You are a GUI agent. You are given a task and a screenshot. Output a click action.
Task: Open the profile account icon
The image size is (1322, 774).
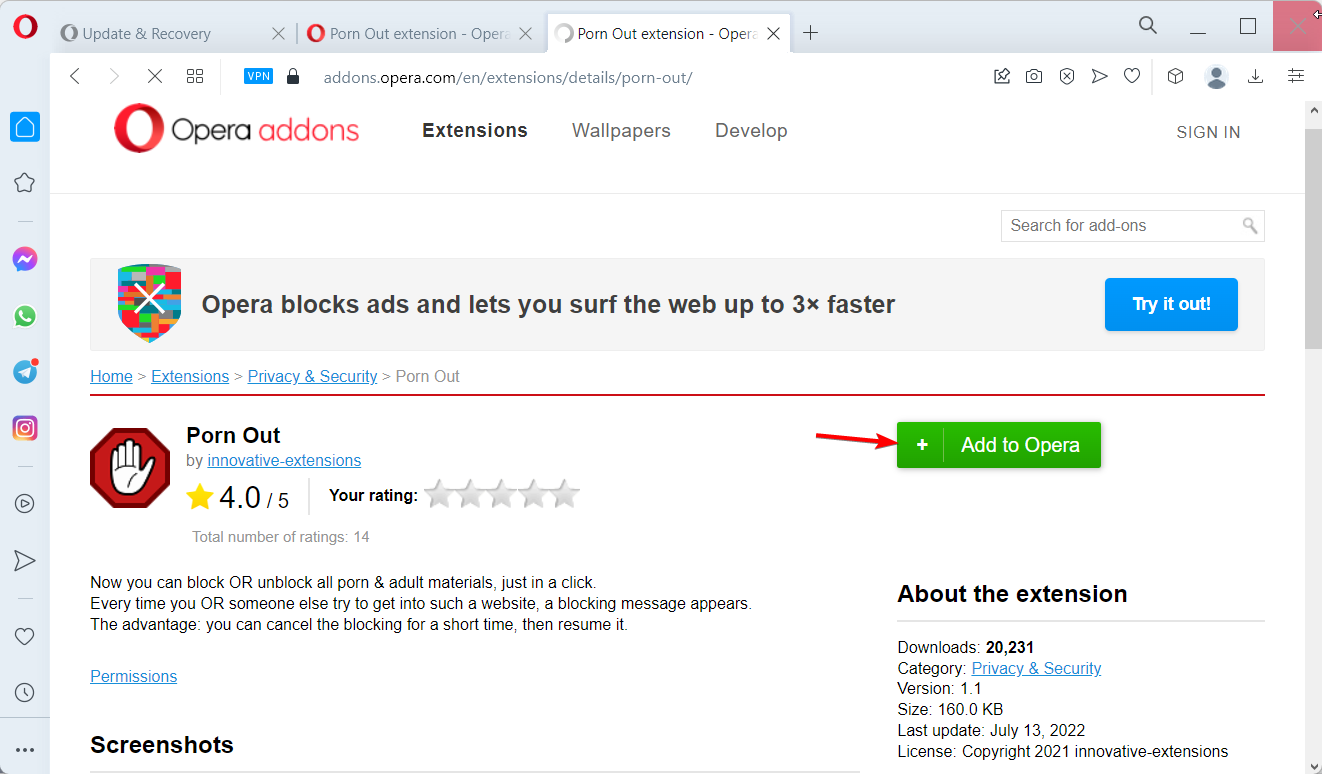1216,76
